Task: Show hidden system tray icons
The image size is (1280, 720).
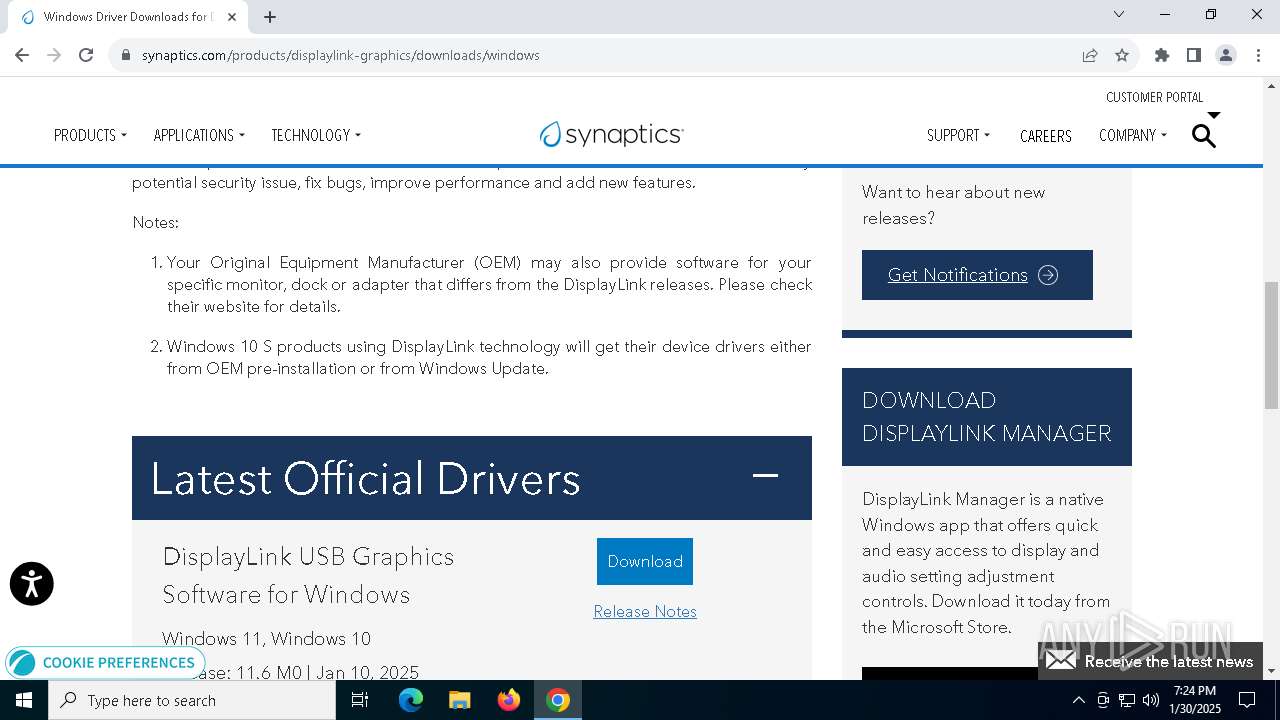Action: (1079, 700)
